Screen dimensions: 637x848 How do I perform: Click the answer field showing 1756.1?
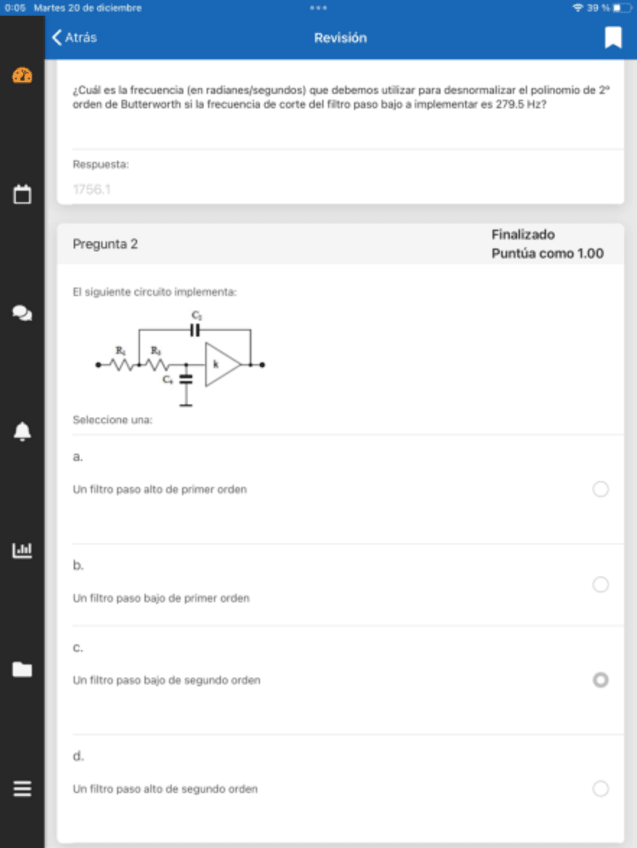point(340,188)
